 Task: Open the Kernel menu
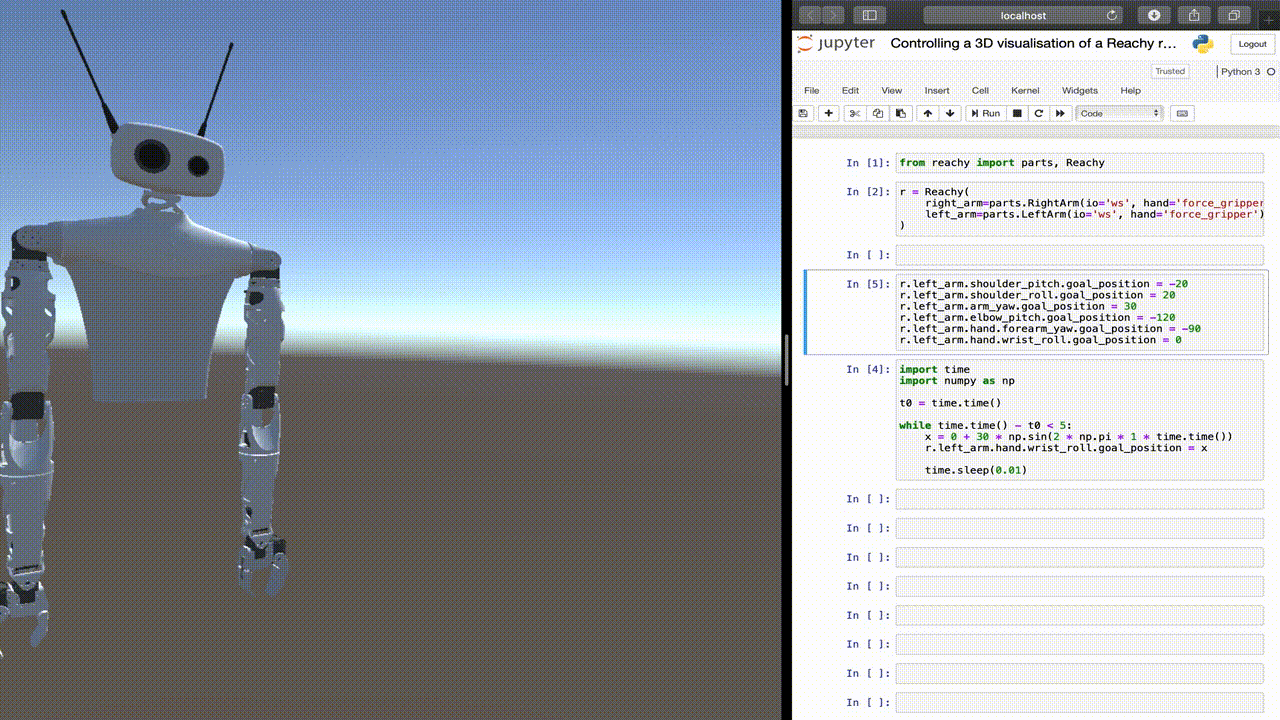coord(1025,90)
